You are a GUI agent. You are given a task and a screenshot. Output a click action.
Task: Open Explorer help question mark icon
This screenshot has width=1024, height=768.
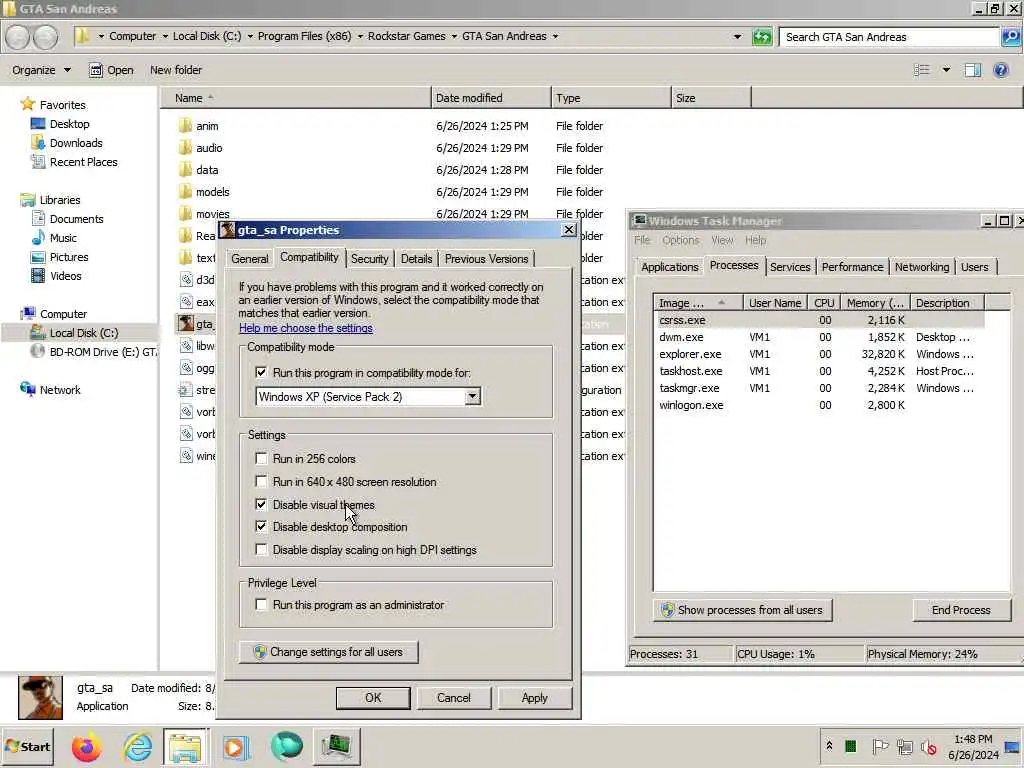coord(1000,70)
